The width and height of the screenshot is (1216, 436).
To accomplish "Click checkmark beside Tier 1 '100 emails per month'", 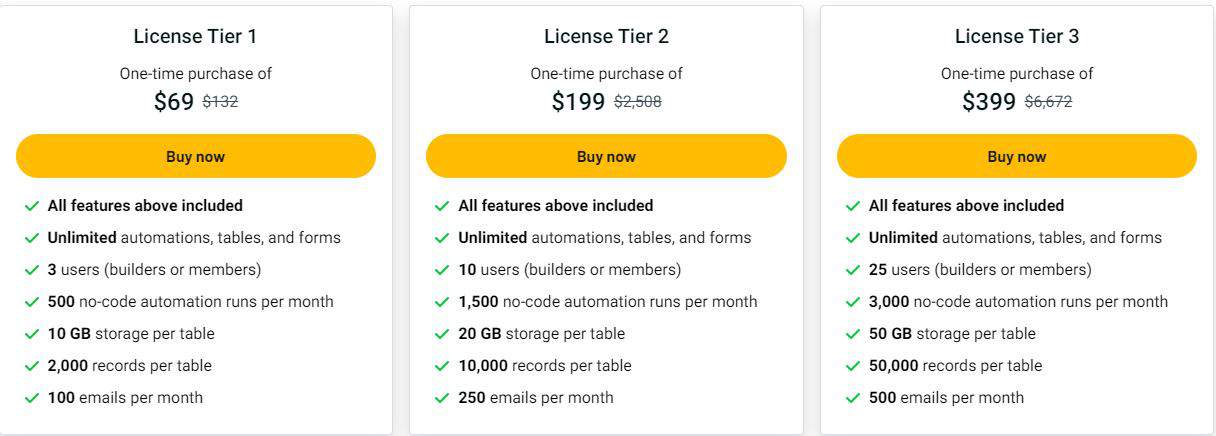I will click(32, 398).
